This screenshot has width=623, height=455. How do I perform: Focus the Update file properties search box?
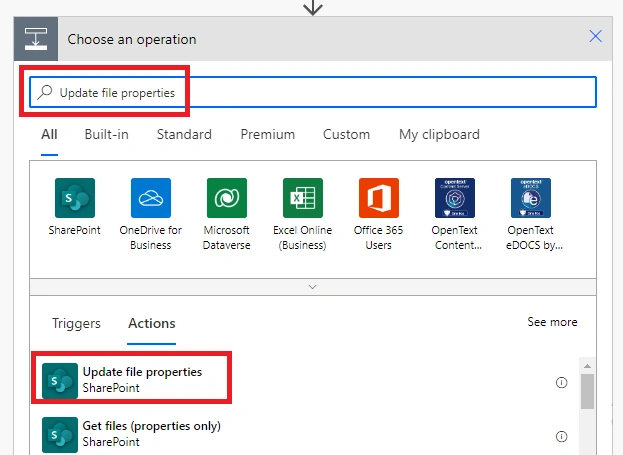coord(313,92)
